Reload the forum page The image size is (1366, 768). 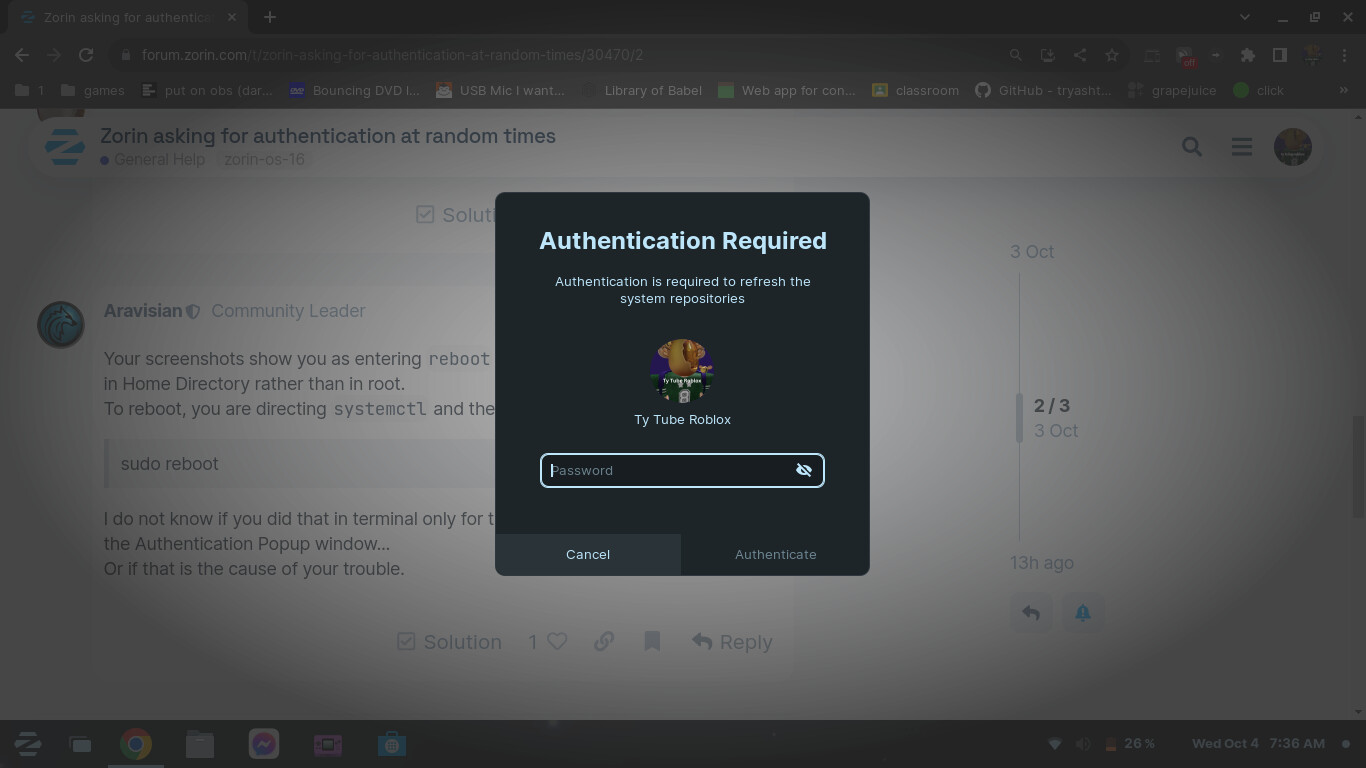tap(86, 55)
